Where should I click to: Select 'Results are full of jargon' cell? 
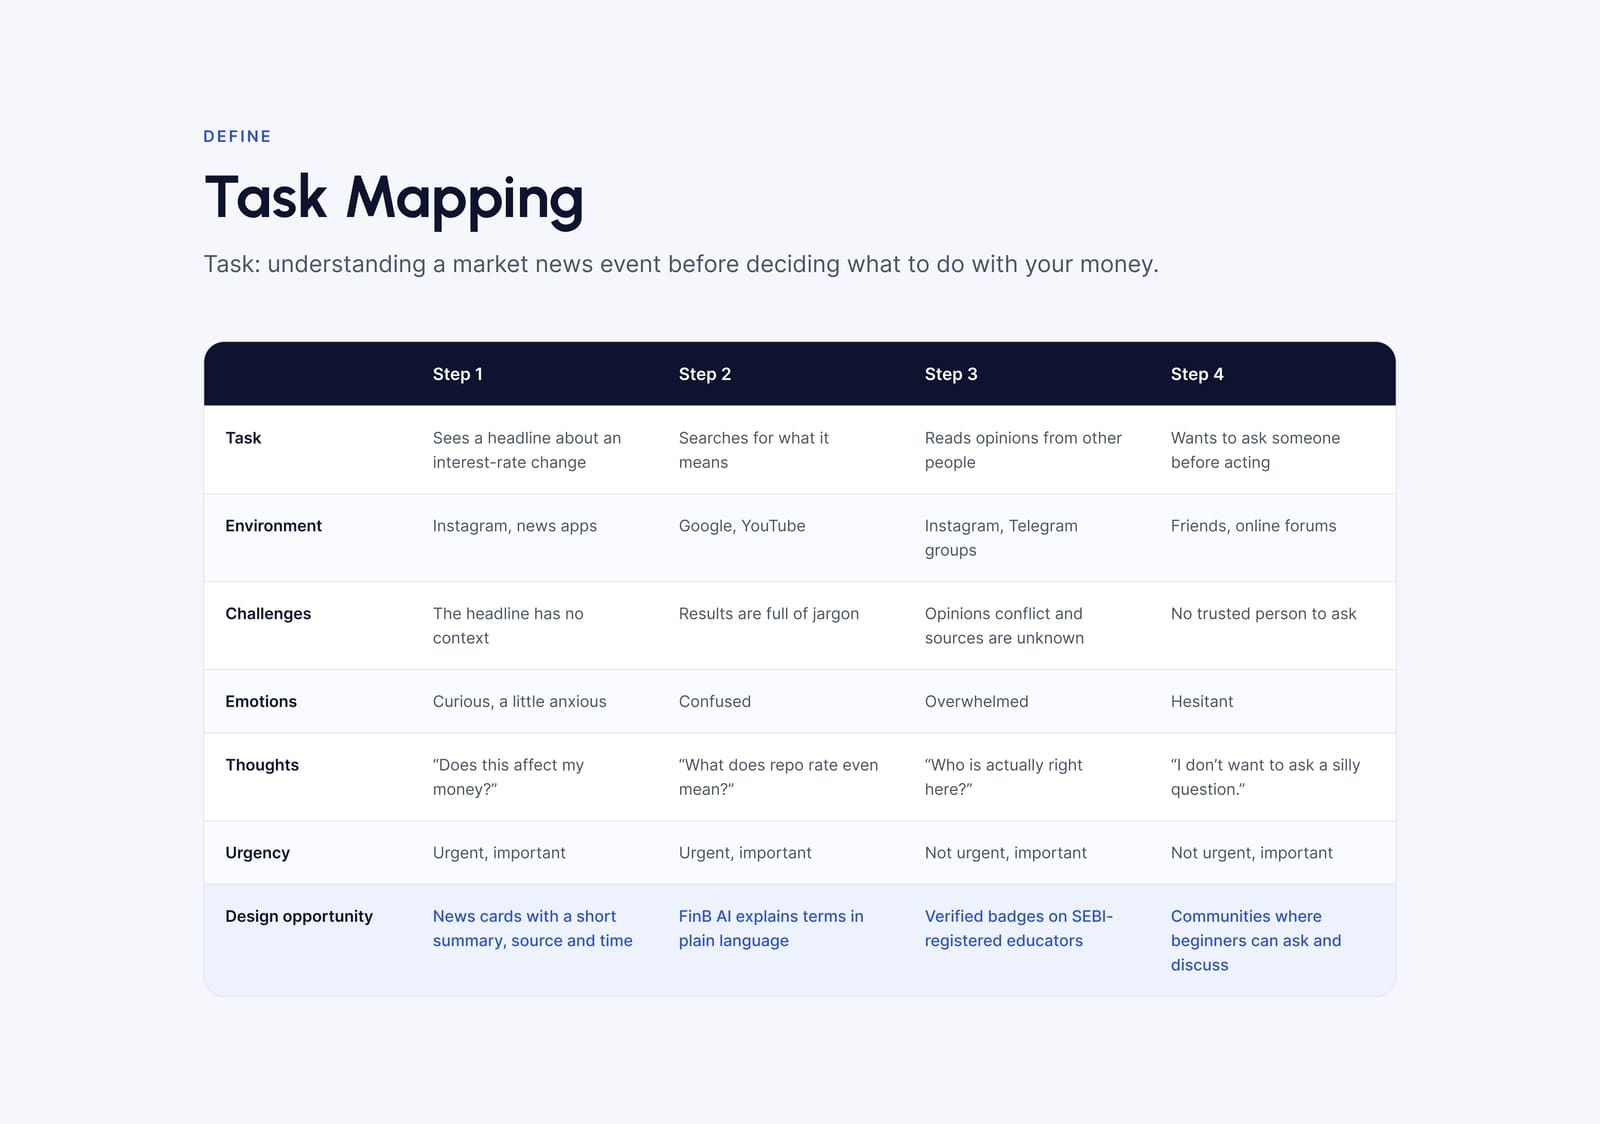769,614
